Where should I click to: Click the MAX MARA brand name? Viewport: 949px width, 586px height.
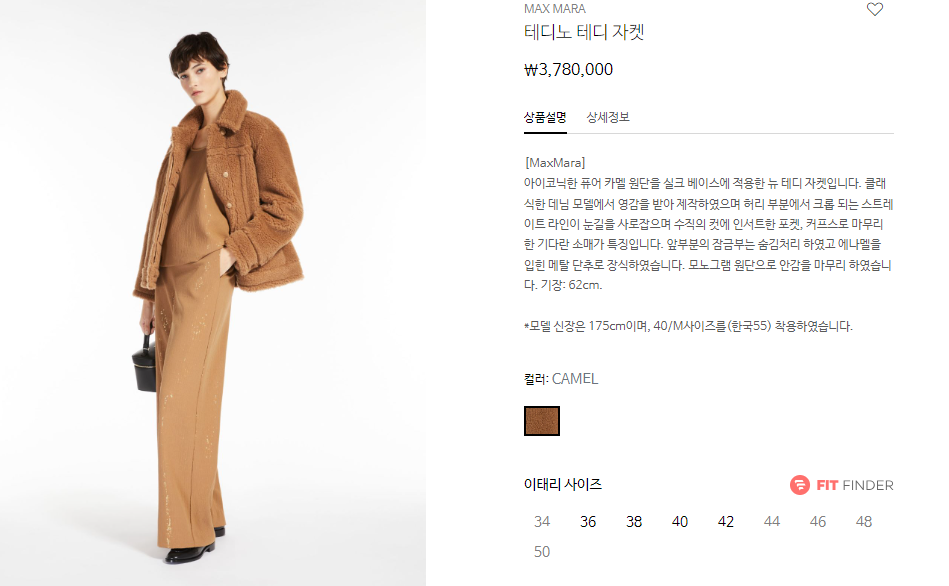[554, 8]
